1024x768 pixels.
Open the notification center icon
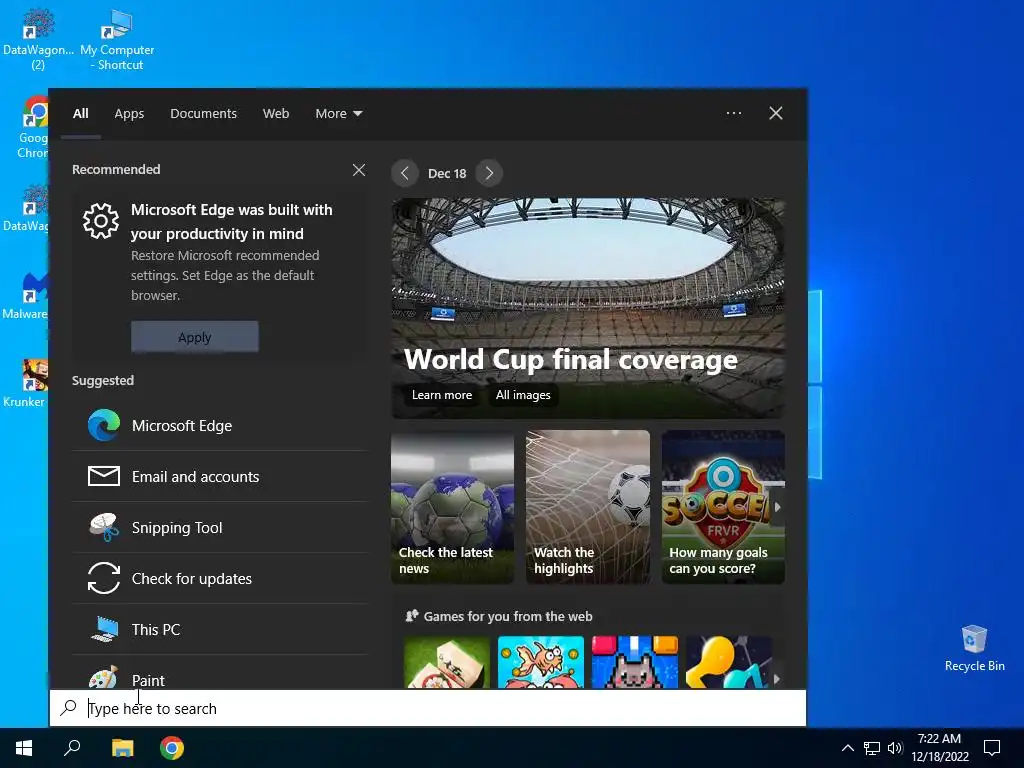(x=992, y=748)
